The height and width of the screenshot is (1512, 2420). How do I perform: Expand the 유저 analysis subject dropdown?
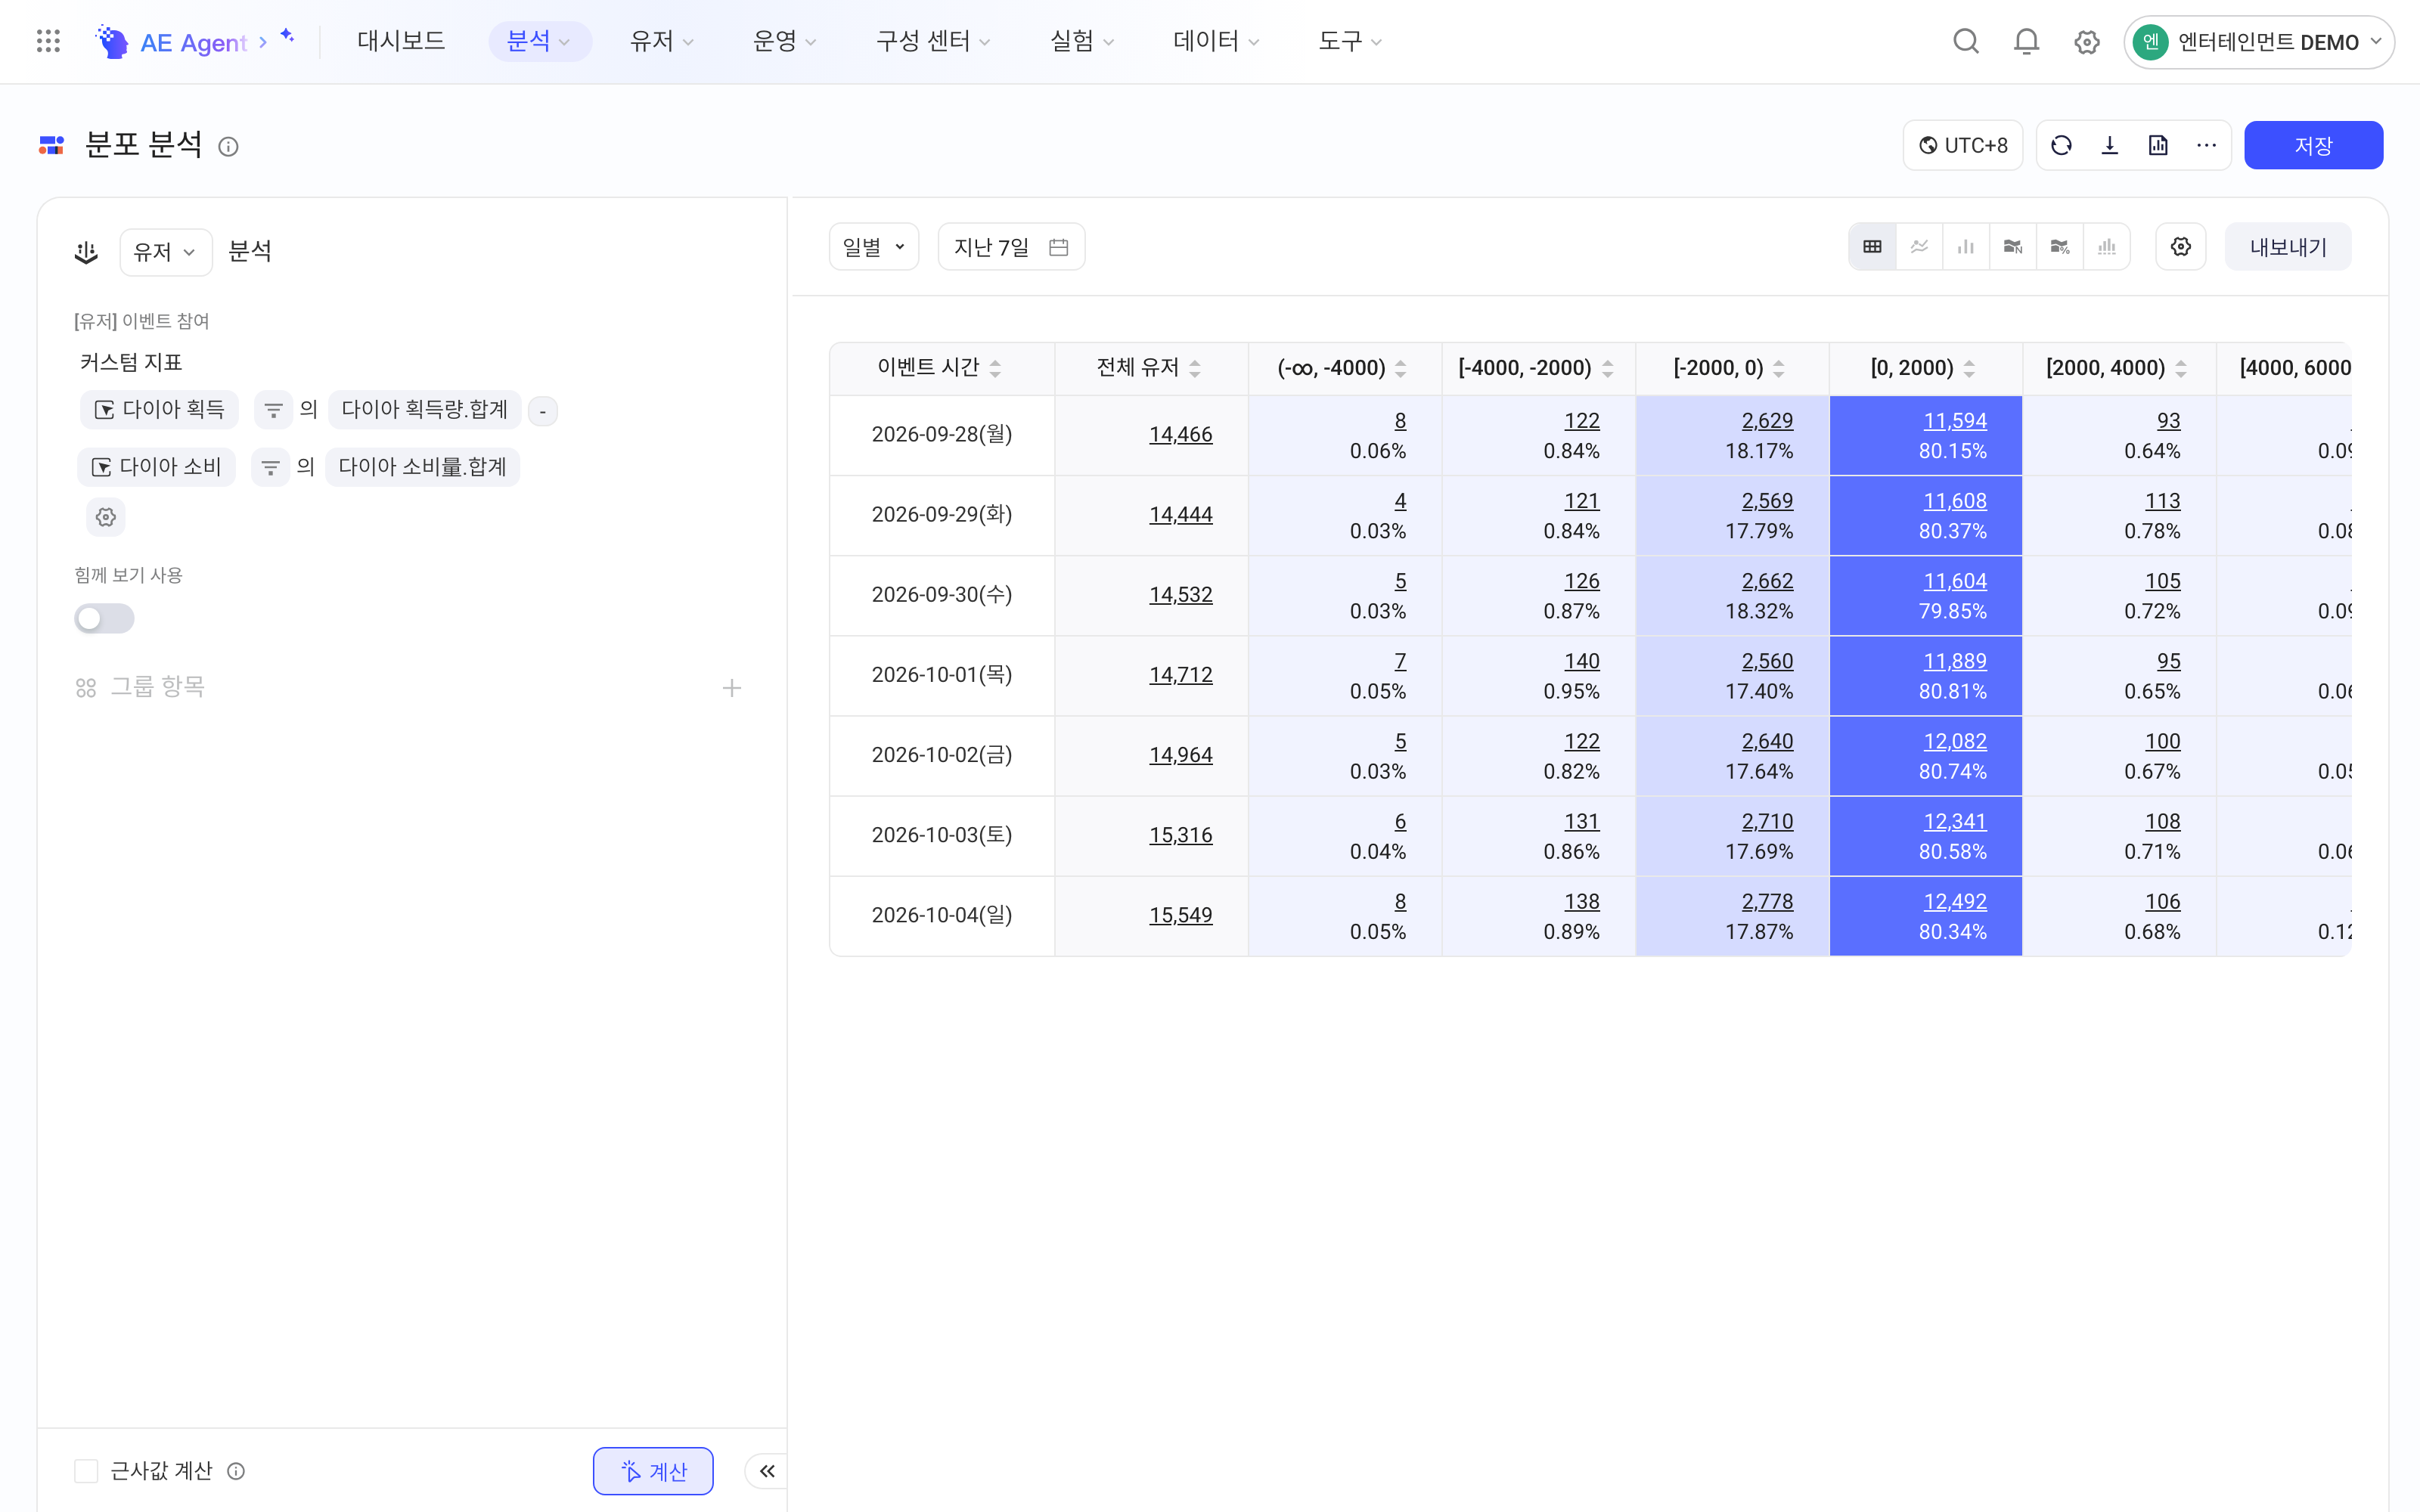pyautogui.click(x=165, y=252)
